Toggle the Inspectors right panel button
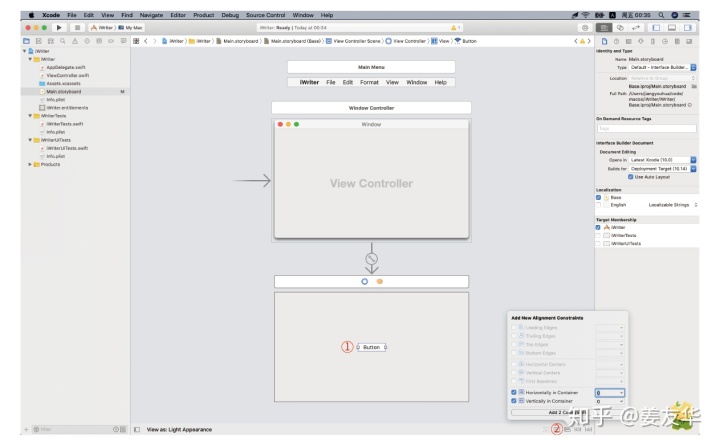720x446 pixels. [687, 28]
